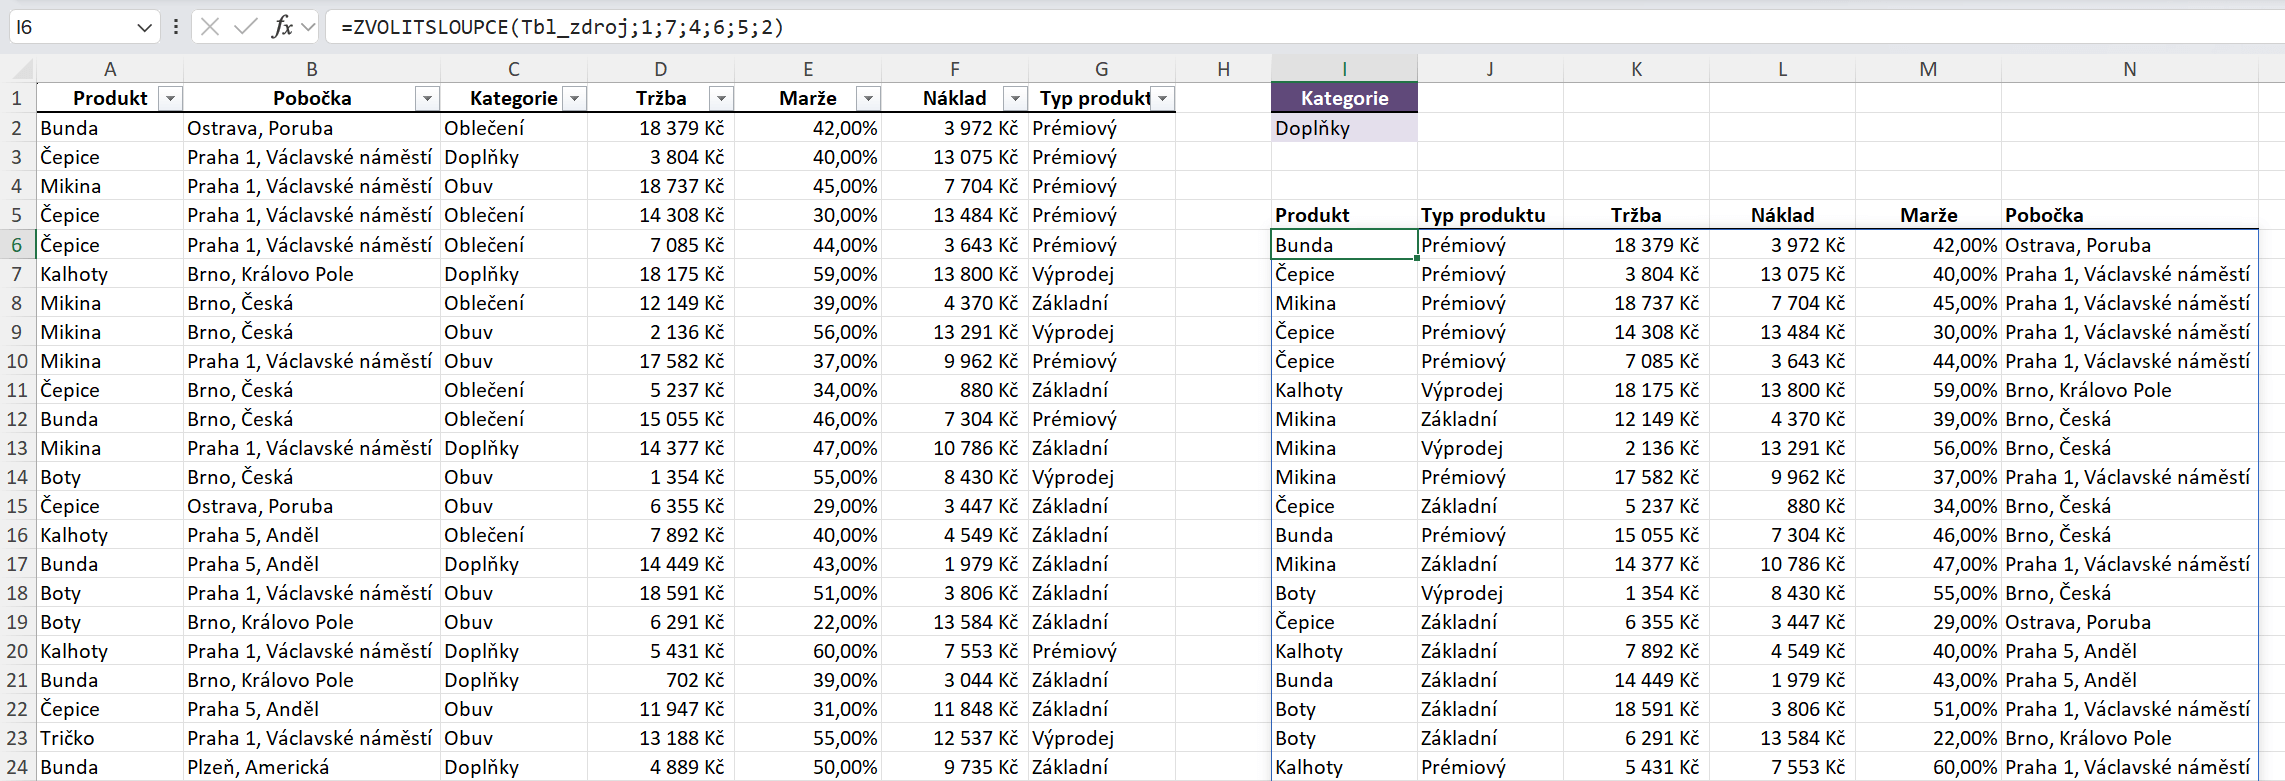Open the Typ produktu filter dropdown

1162,98
